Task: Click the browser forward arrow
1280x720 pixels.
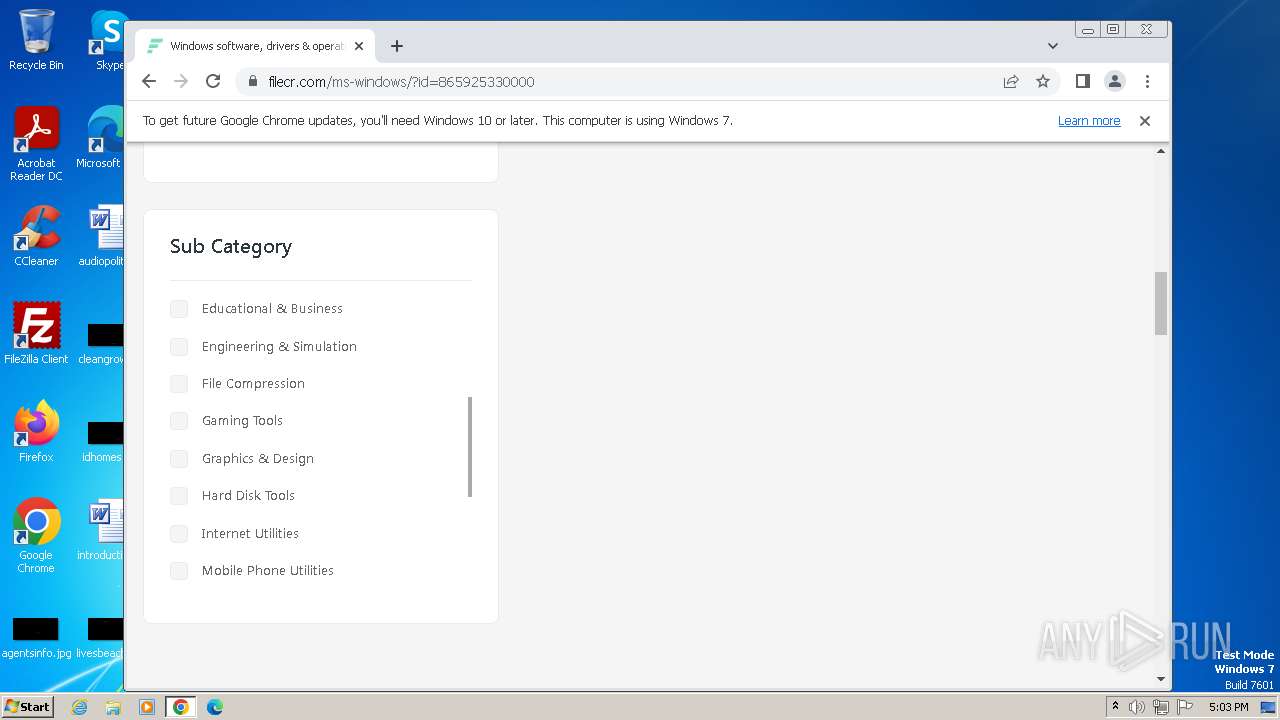Action: (x=181, y=81)
